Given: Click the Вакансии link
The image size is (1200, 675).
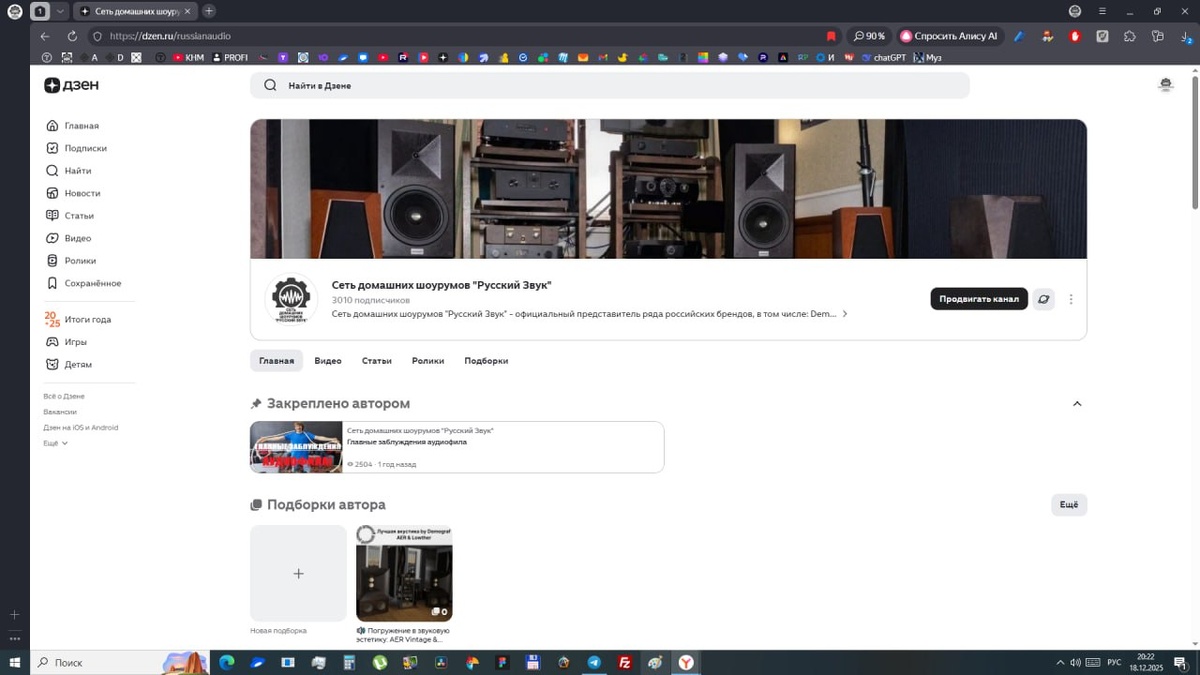Looking at the screenshot, I should pyautogui.click(x=60, y=412).
